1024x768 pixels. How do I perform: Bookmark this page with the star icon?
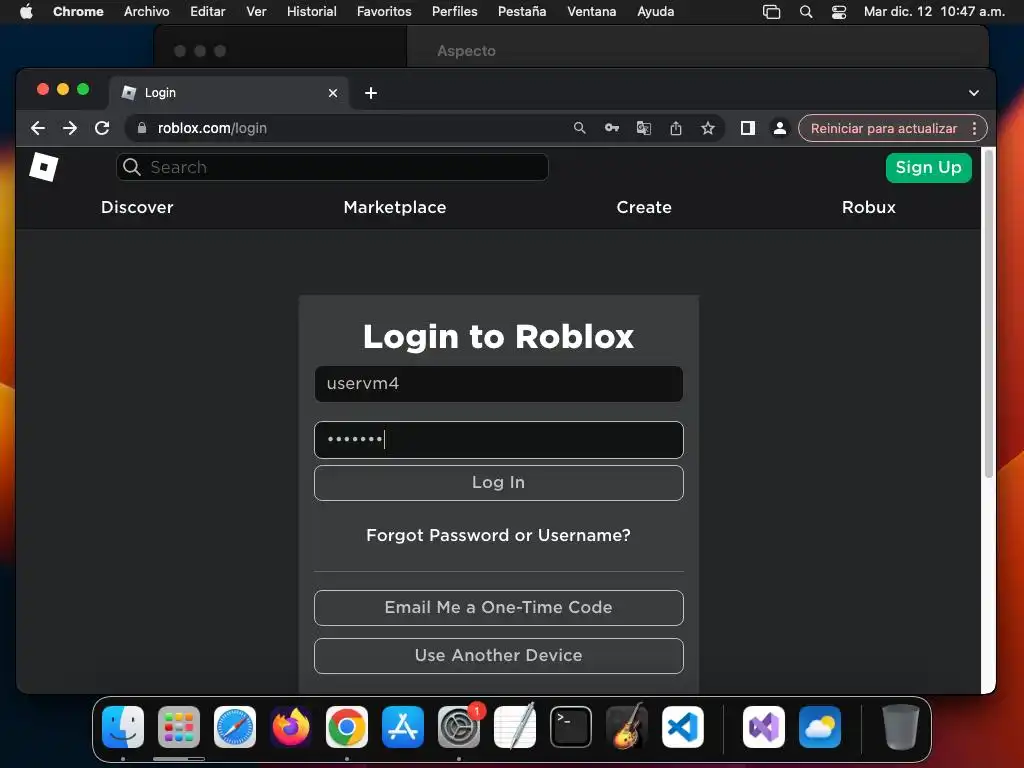tap(708, 128)
